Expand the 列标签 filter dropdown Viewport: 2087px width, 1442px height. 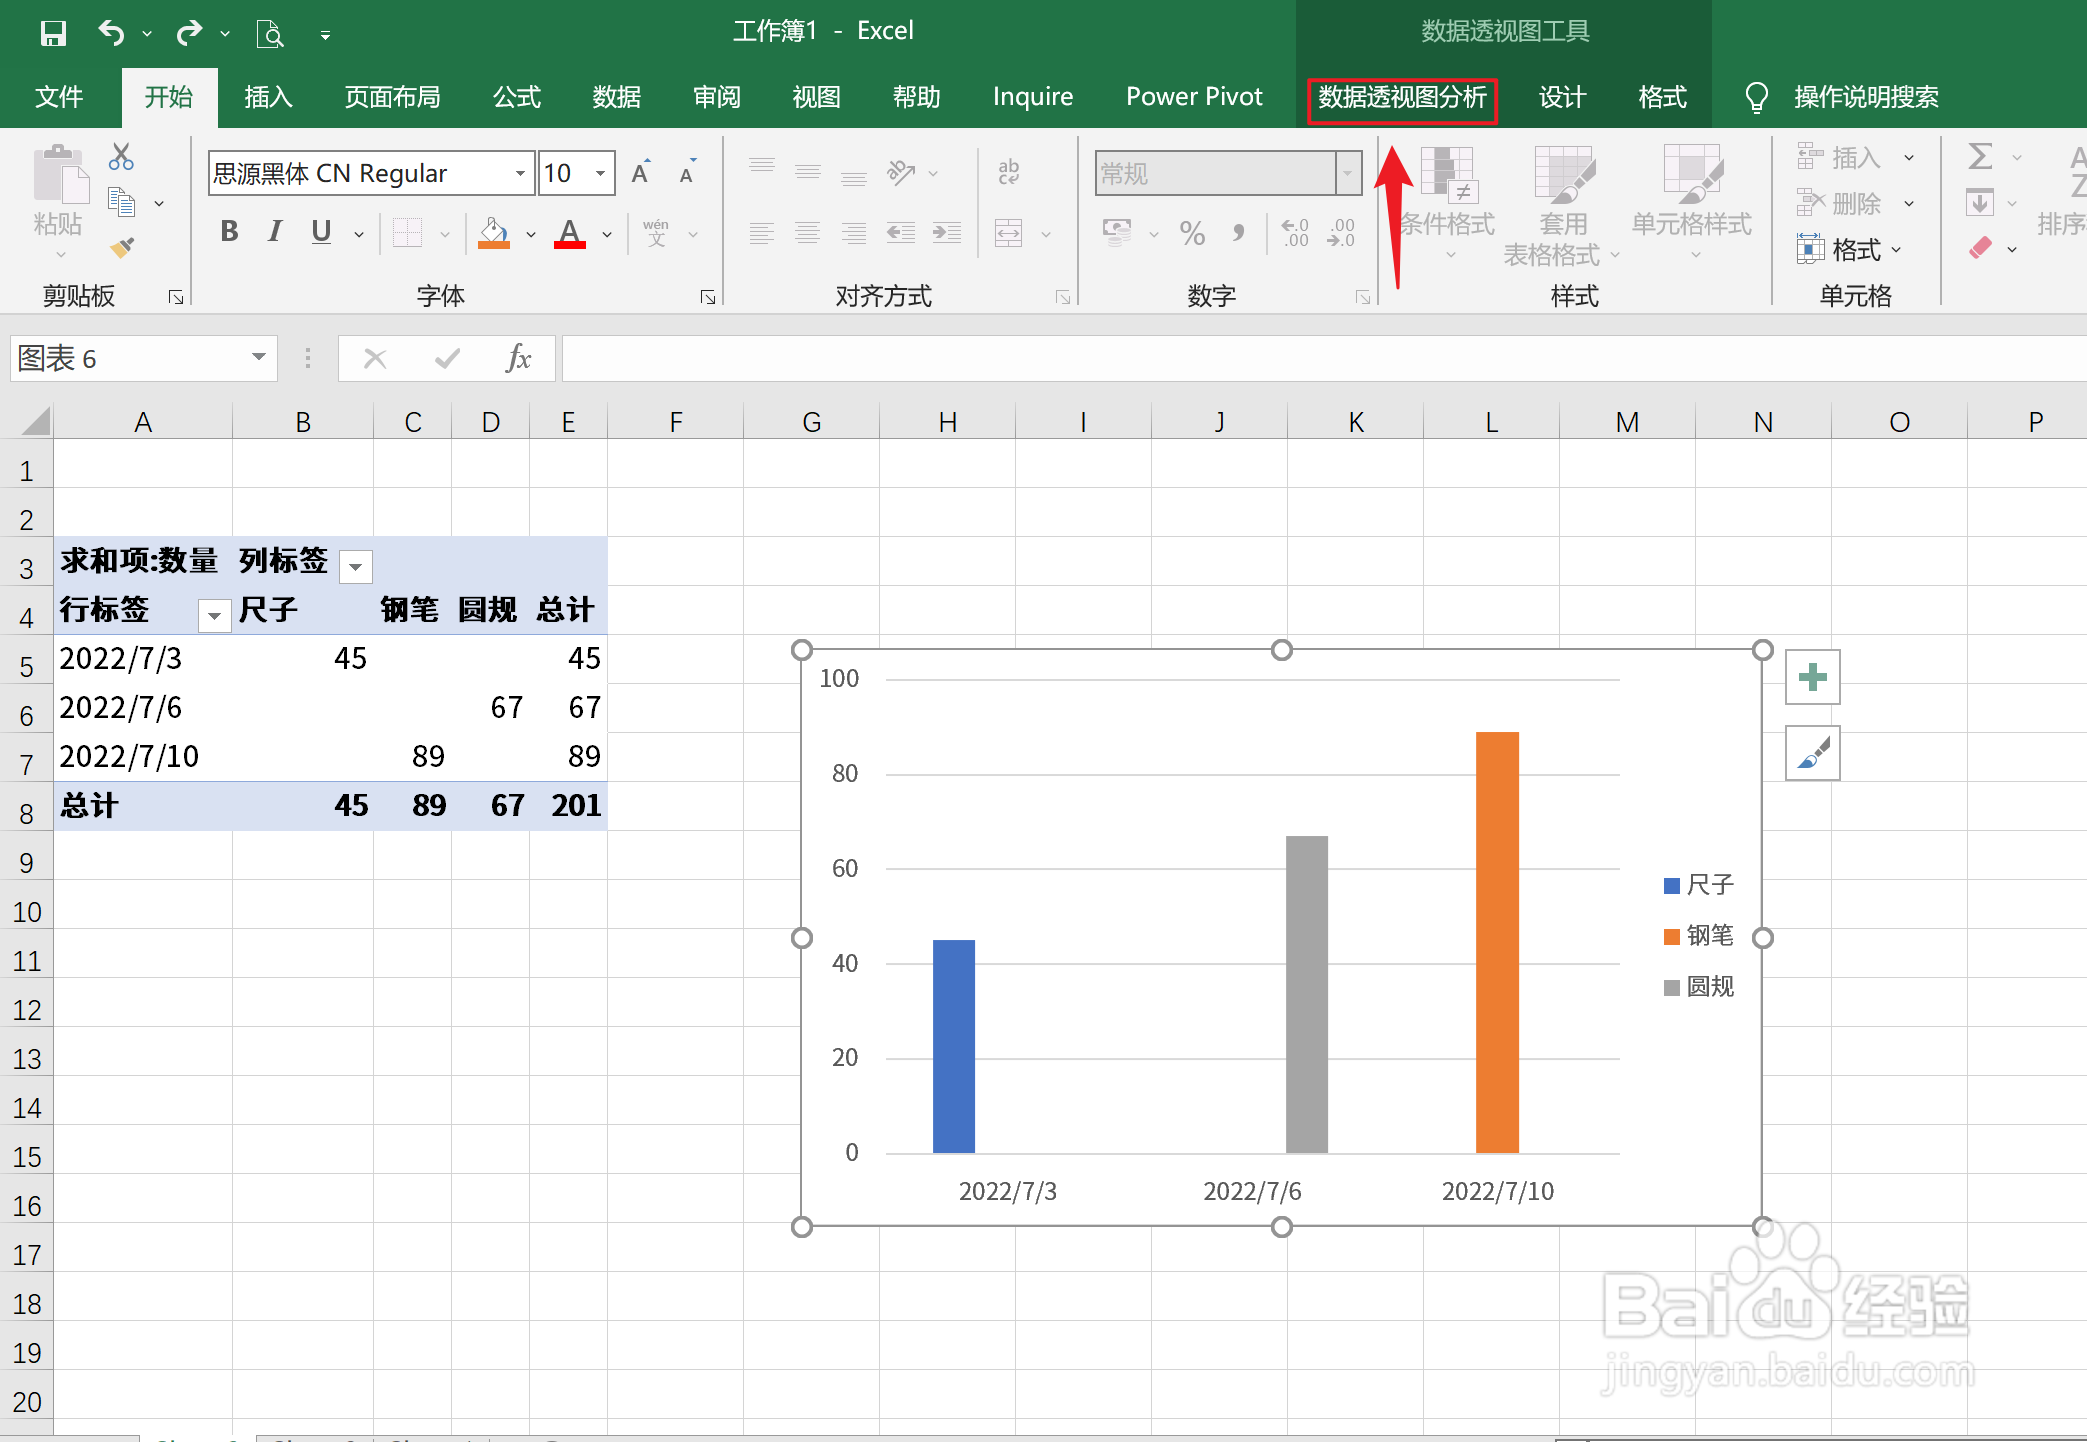click(x=355, y=566)
